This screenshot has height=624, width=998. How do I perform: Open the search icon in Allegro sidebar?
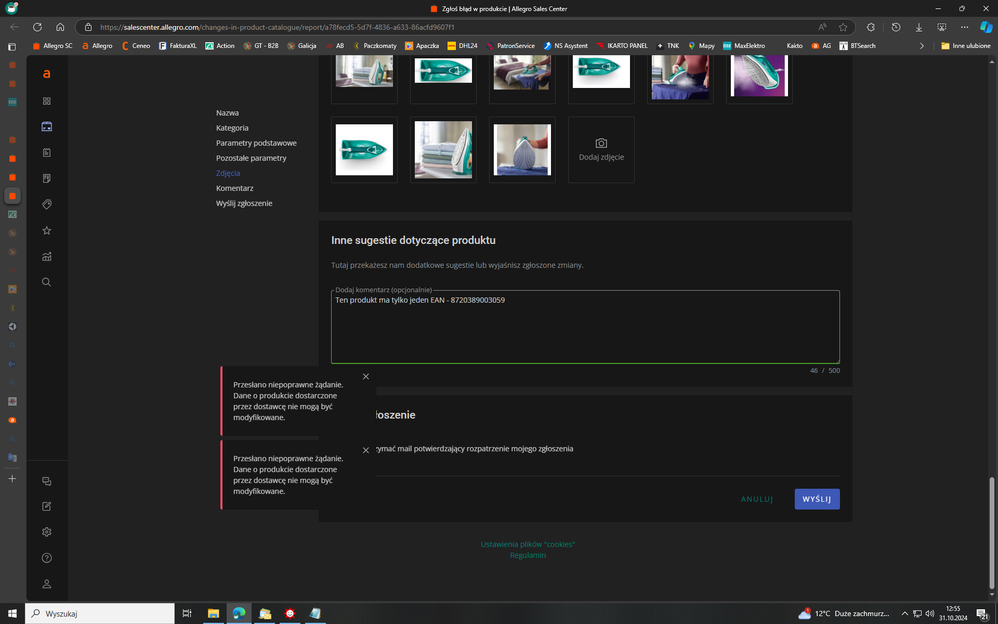coord(46,282)
